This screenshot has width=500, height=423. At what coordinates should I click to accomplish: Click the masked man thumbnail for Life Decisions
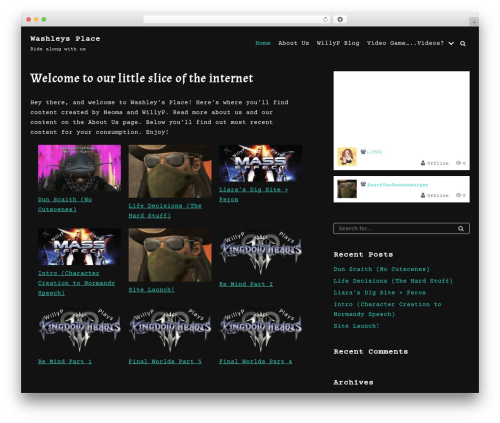tap(170, 171)
